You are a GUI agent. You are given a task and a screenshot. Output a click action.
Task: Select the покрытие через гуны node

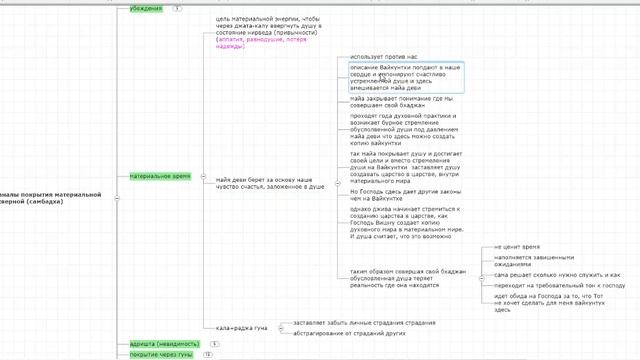point(161,355)
